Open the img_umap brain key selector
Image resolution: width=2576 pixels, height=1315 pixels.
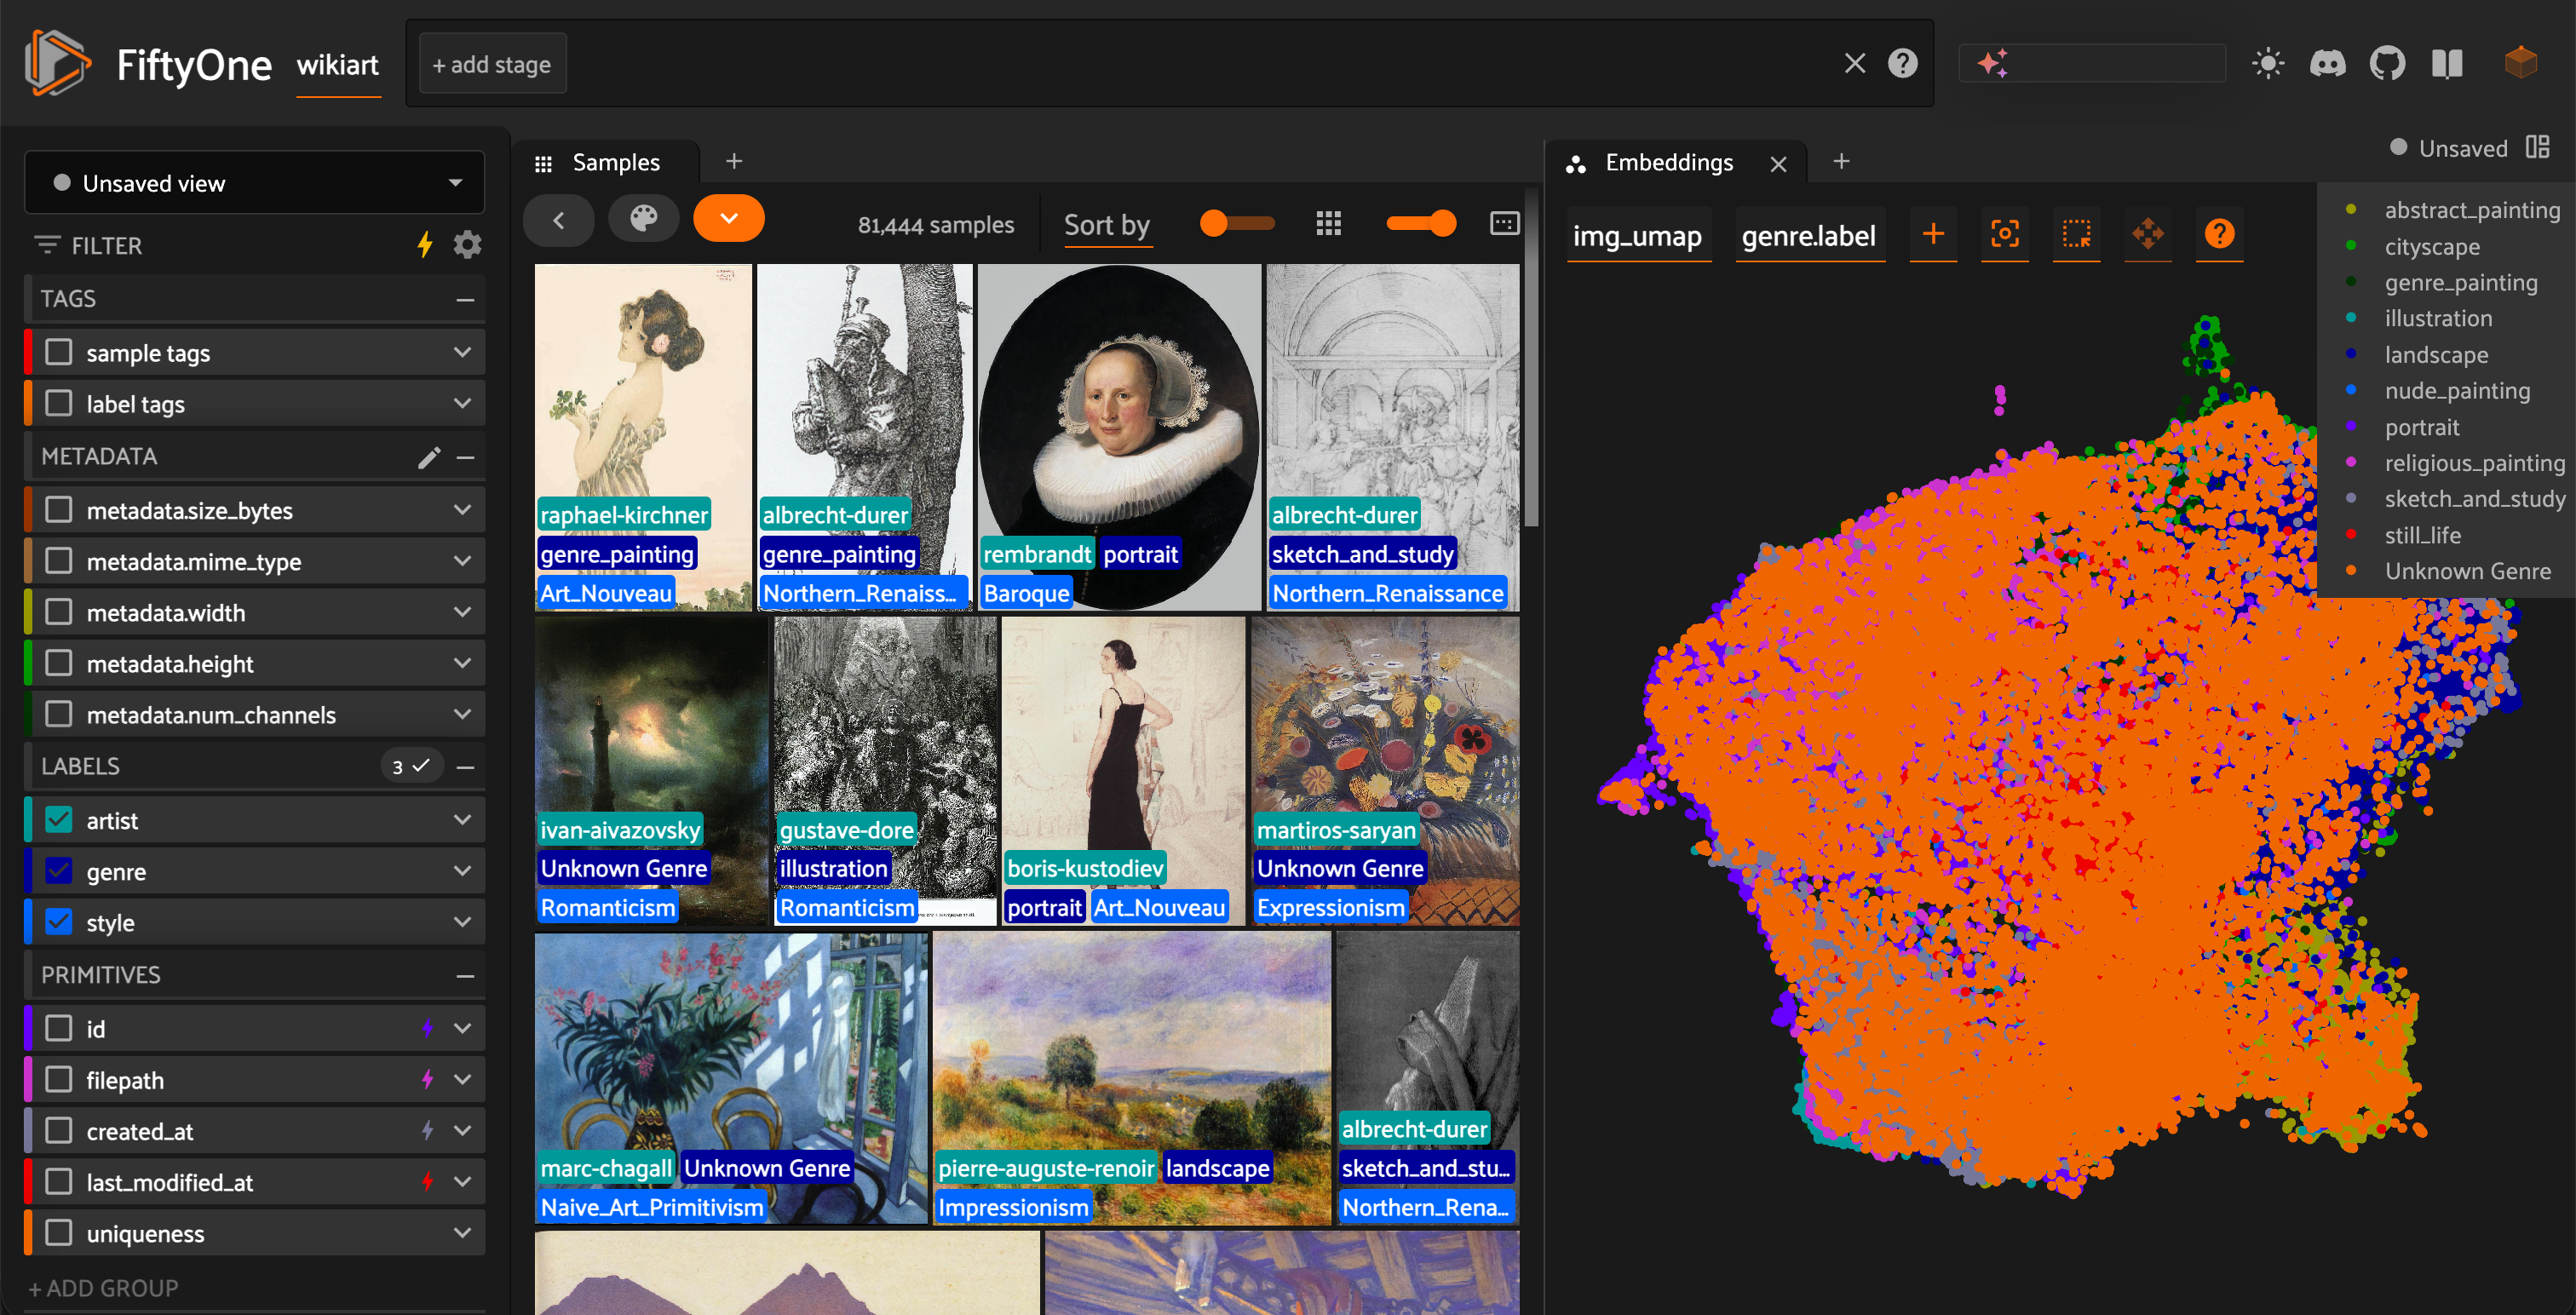(x=1637, y=236)
